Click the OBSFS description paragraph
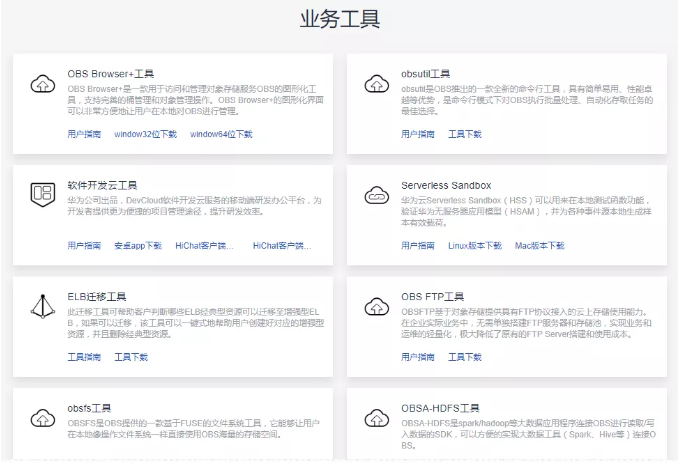 coord(193,429)
